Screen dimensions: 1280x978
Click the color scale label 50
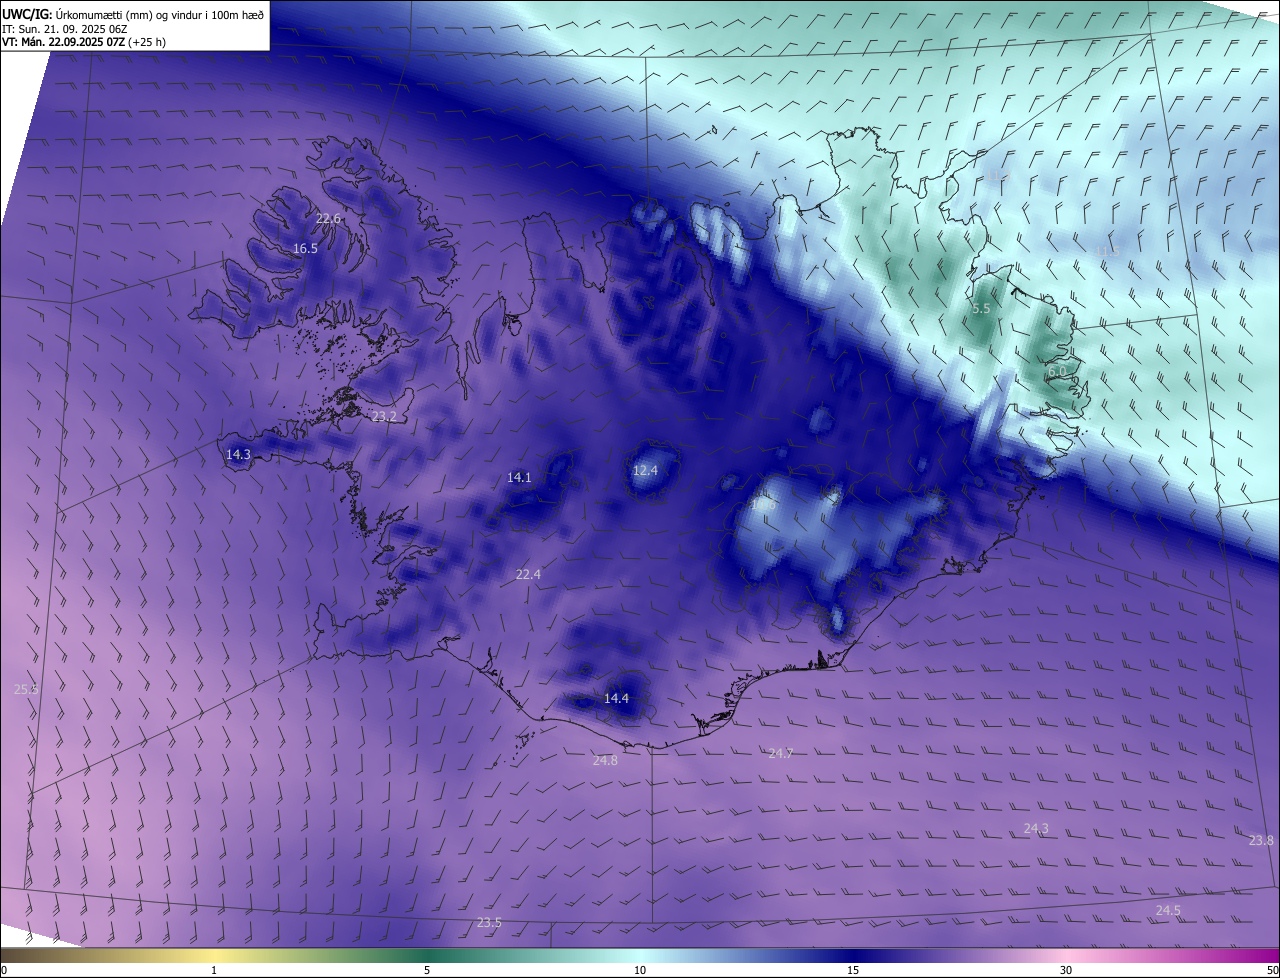(x=1272, y=970)
